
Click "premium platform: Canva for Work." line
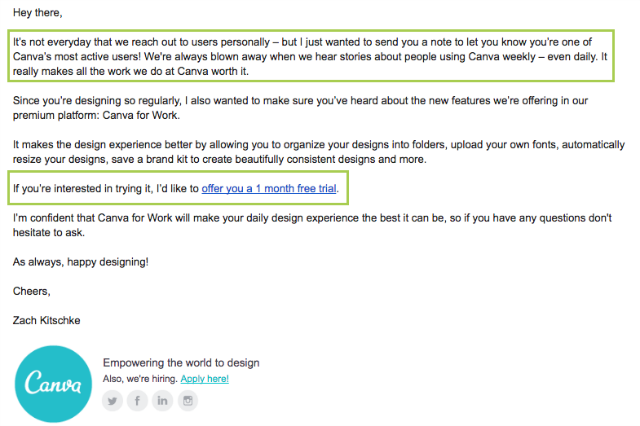coord(96,115)
